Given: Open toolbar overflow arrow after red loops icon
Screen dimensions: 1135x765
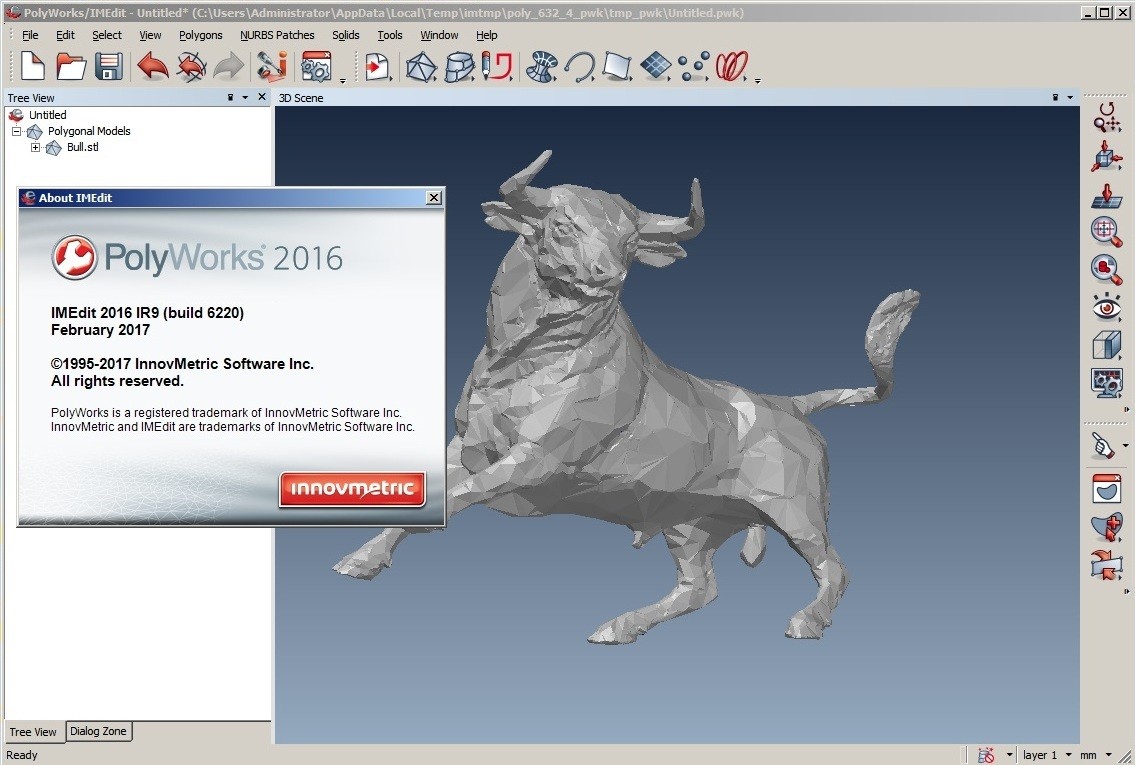Looking at the screenshot, I should coord(758,80).
